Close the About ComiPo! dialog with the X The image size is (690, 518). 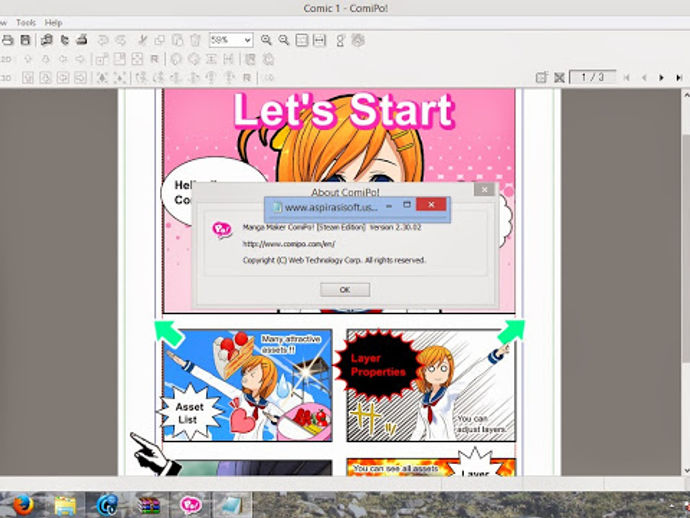pos(484,190)
